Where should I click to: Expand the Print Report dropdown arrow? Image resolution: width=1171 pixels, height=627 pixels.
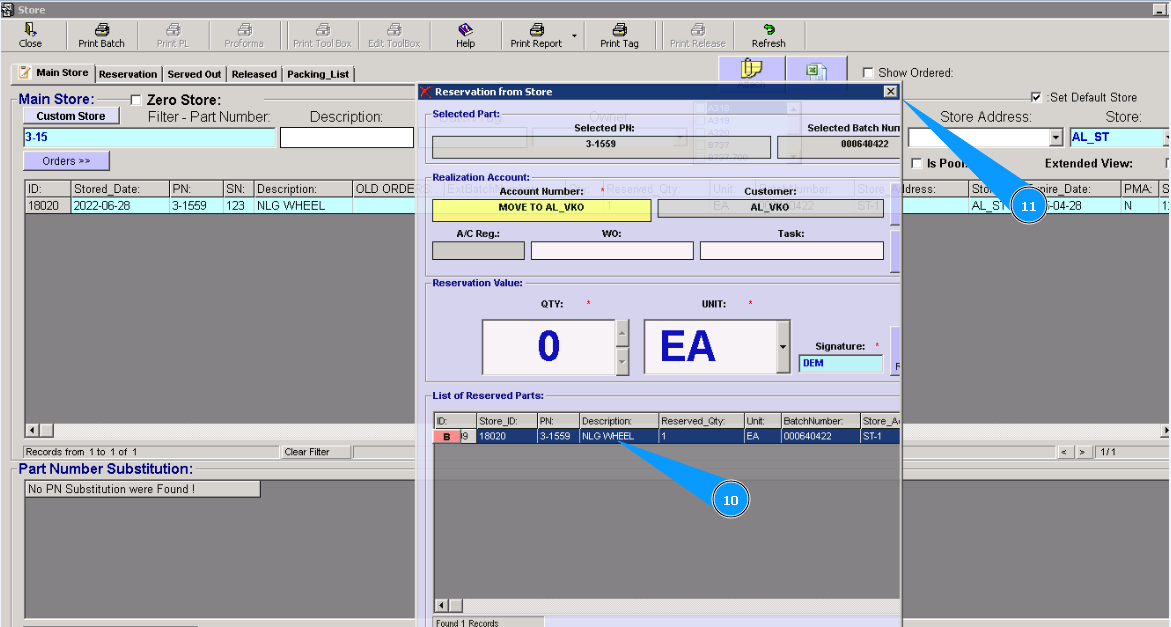575,37
